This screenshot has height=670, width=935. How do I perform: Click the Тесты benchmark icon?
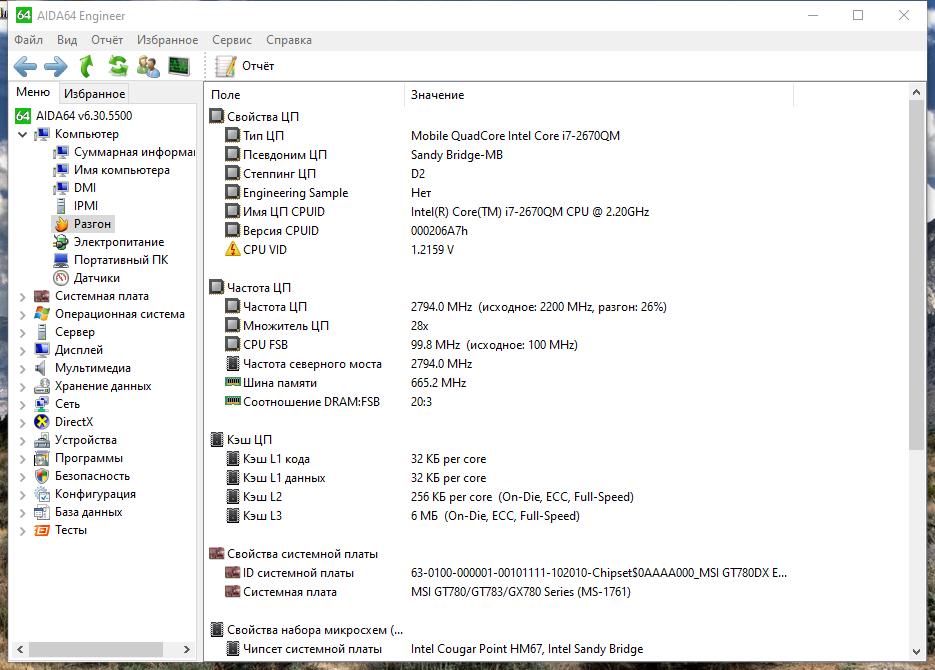[42, 530]
